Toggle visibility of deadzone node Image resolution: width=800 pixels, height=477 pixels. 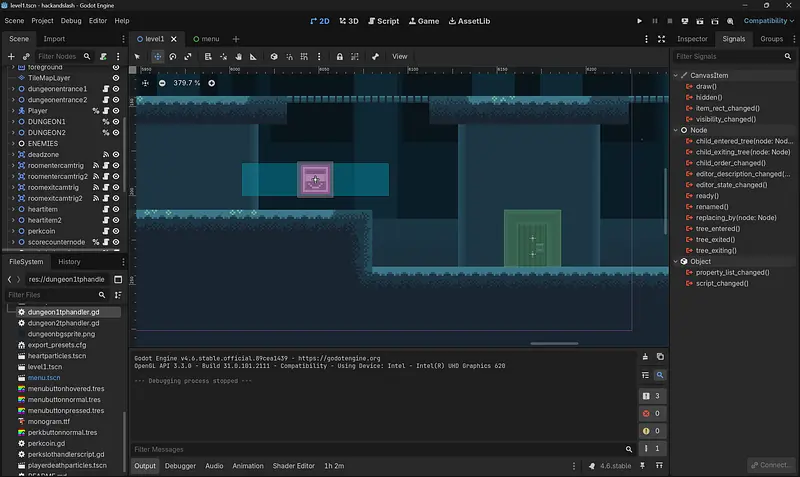[x=117, y=154]
